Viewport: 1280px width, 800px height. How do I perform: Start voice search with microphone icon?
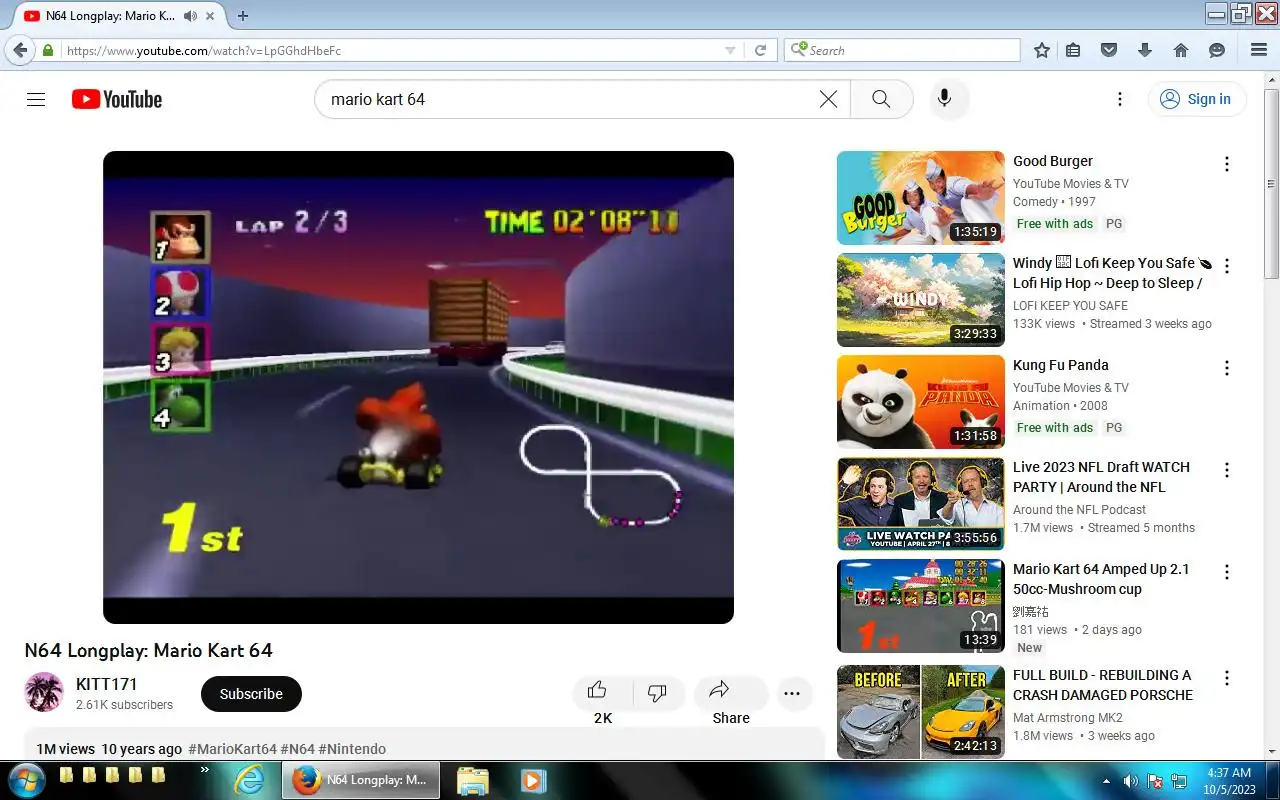944,99
